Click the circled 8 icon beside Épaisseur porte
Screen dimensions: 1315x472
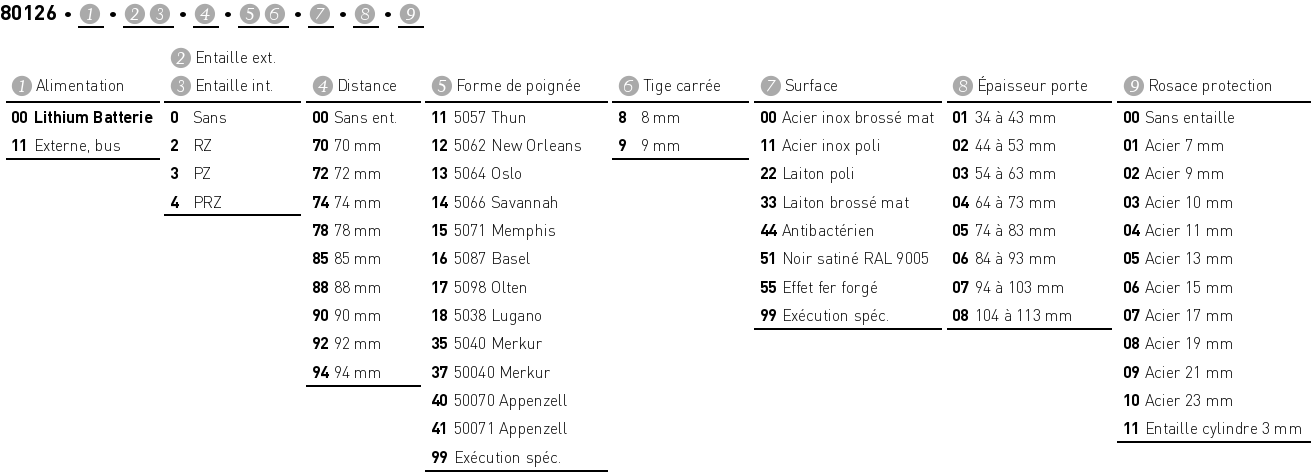coord(962,86)
